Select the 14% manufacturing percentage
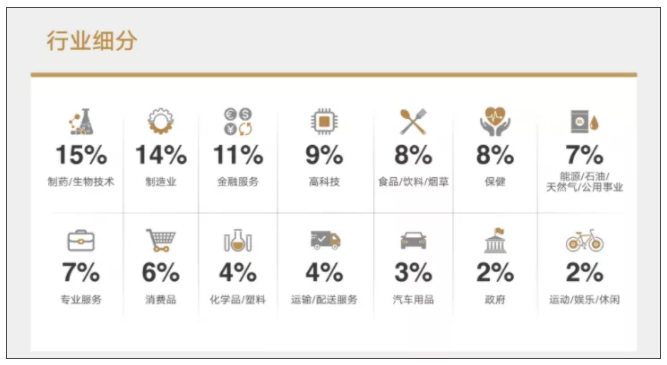The height and width of the screenshot is (365, 667). [x=161, y=155]
